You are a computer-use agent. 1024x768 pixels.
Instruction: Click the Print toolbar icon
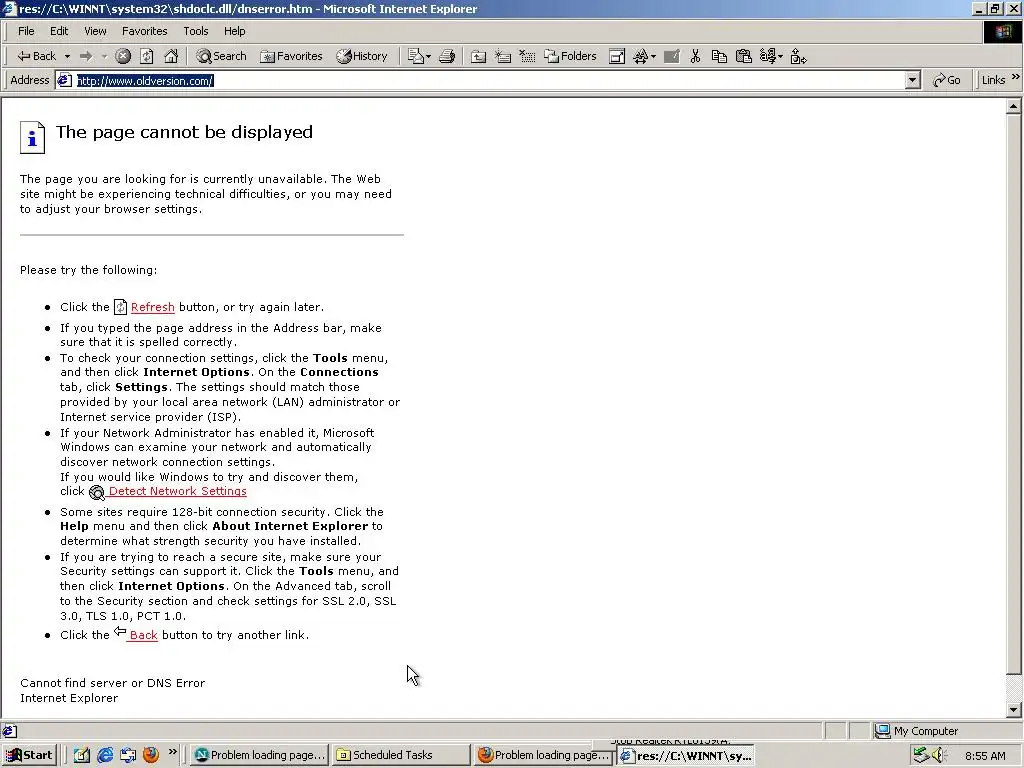[x=447, y=56]
